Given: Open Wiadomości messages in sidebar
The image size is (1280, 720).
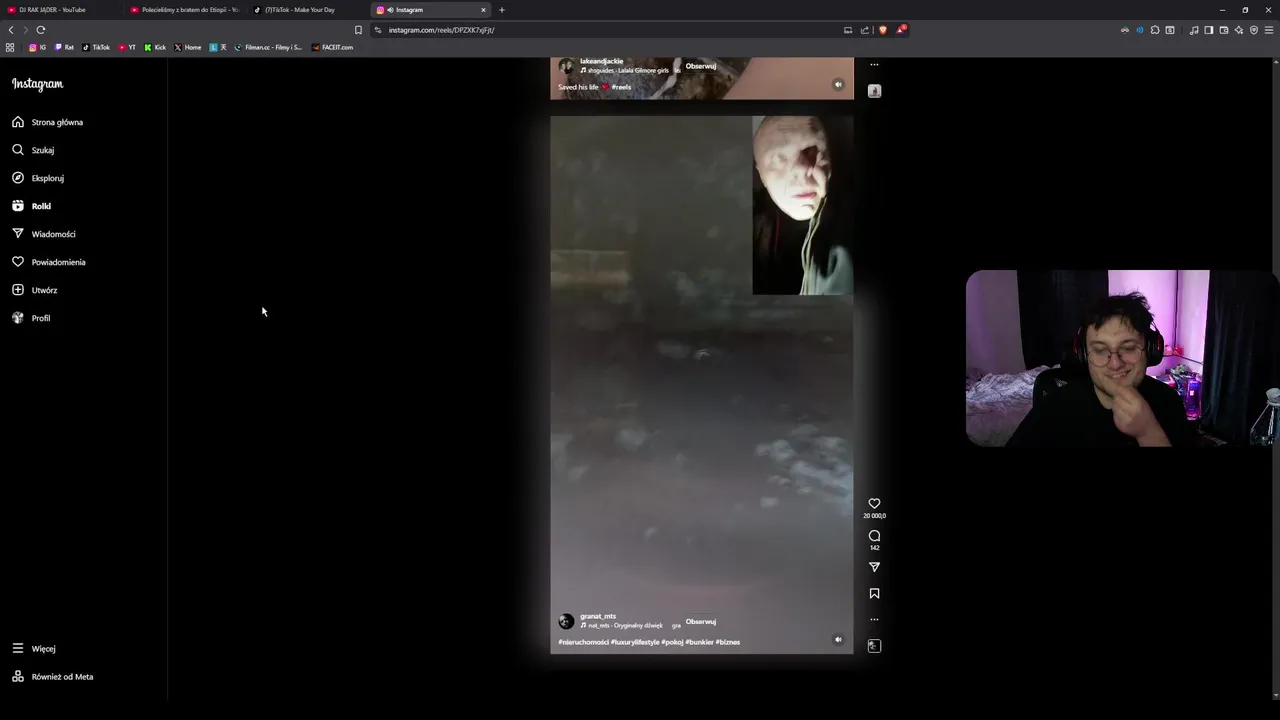Looking at the screenshot, I should click(44, 234).
